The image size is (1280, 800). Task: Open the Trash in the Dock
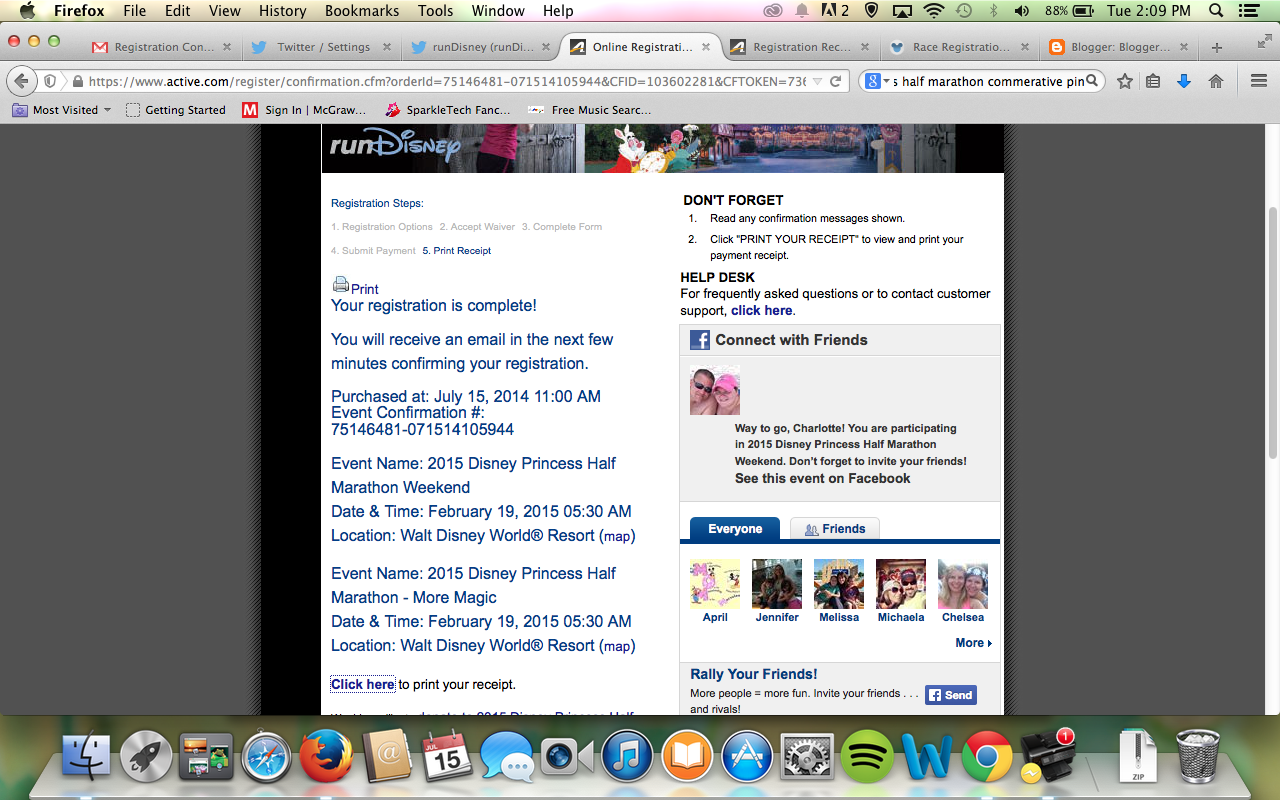click(1197, 757)
